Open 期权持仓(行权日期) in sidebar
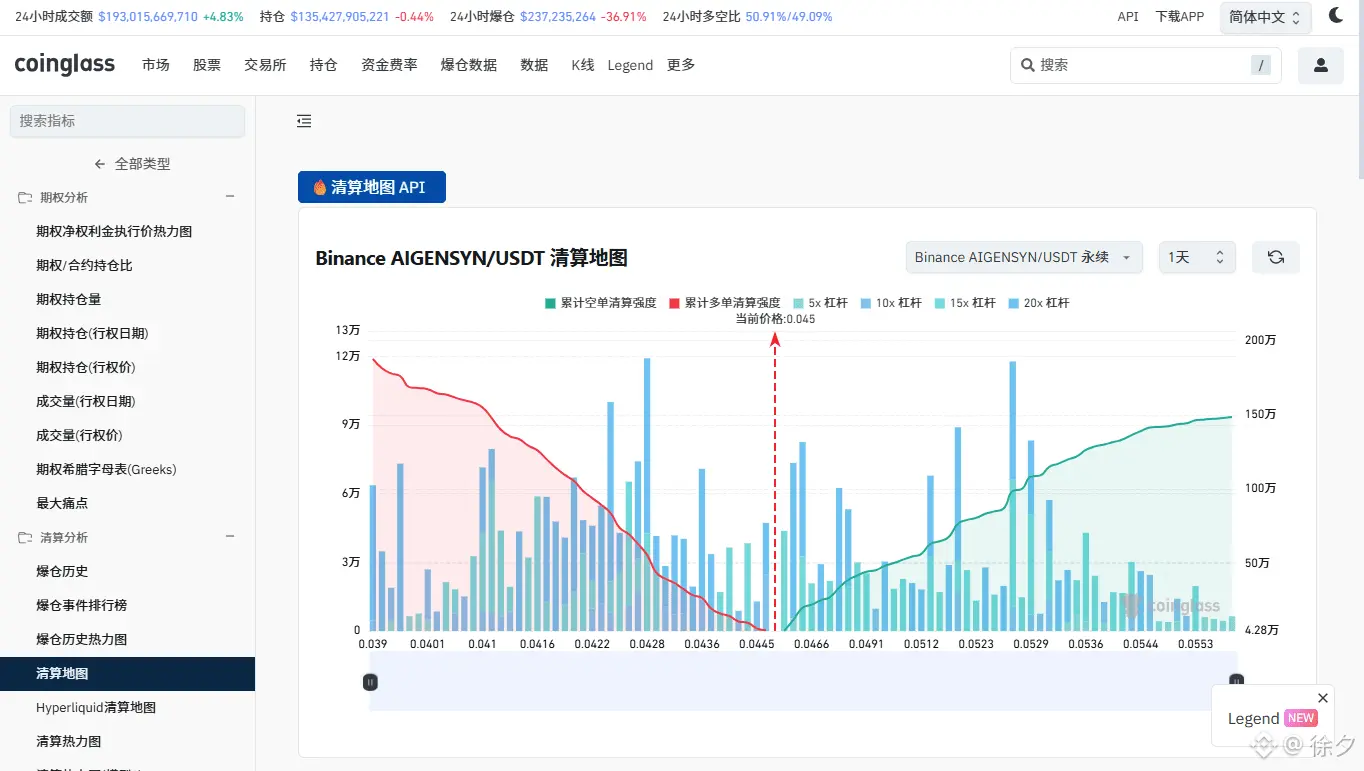1364x771 pixels. click(92, 334)
